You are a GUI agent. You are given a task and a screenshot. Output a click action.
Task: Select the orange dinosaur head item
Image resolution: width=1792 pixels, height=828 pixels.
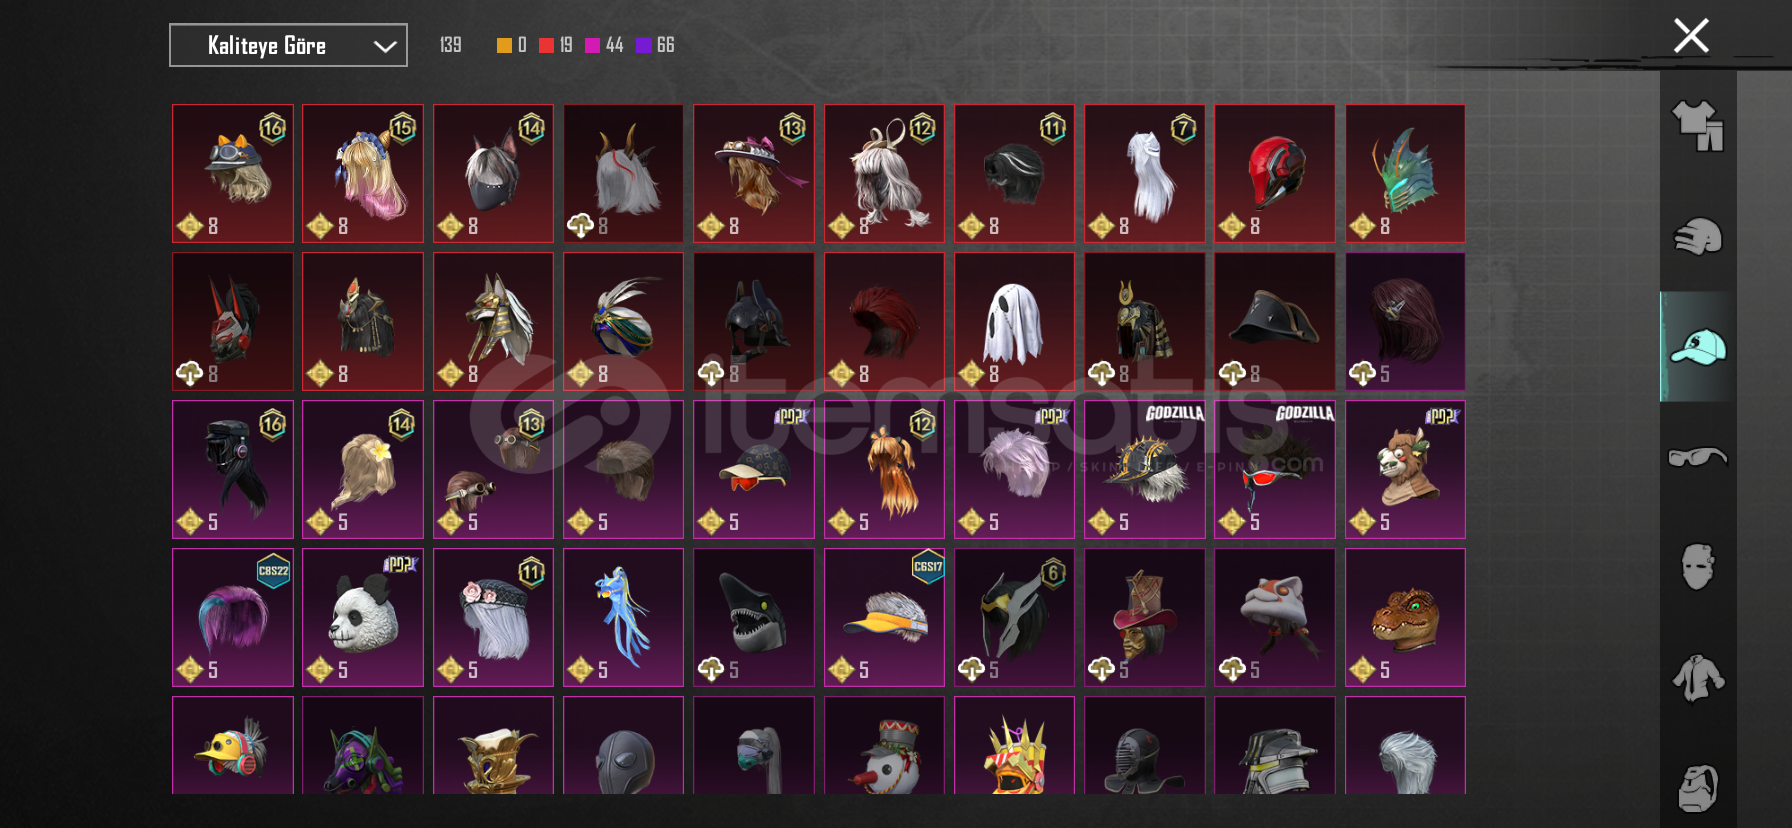click(1405, 617)
